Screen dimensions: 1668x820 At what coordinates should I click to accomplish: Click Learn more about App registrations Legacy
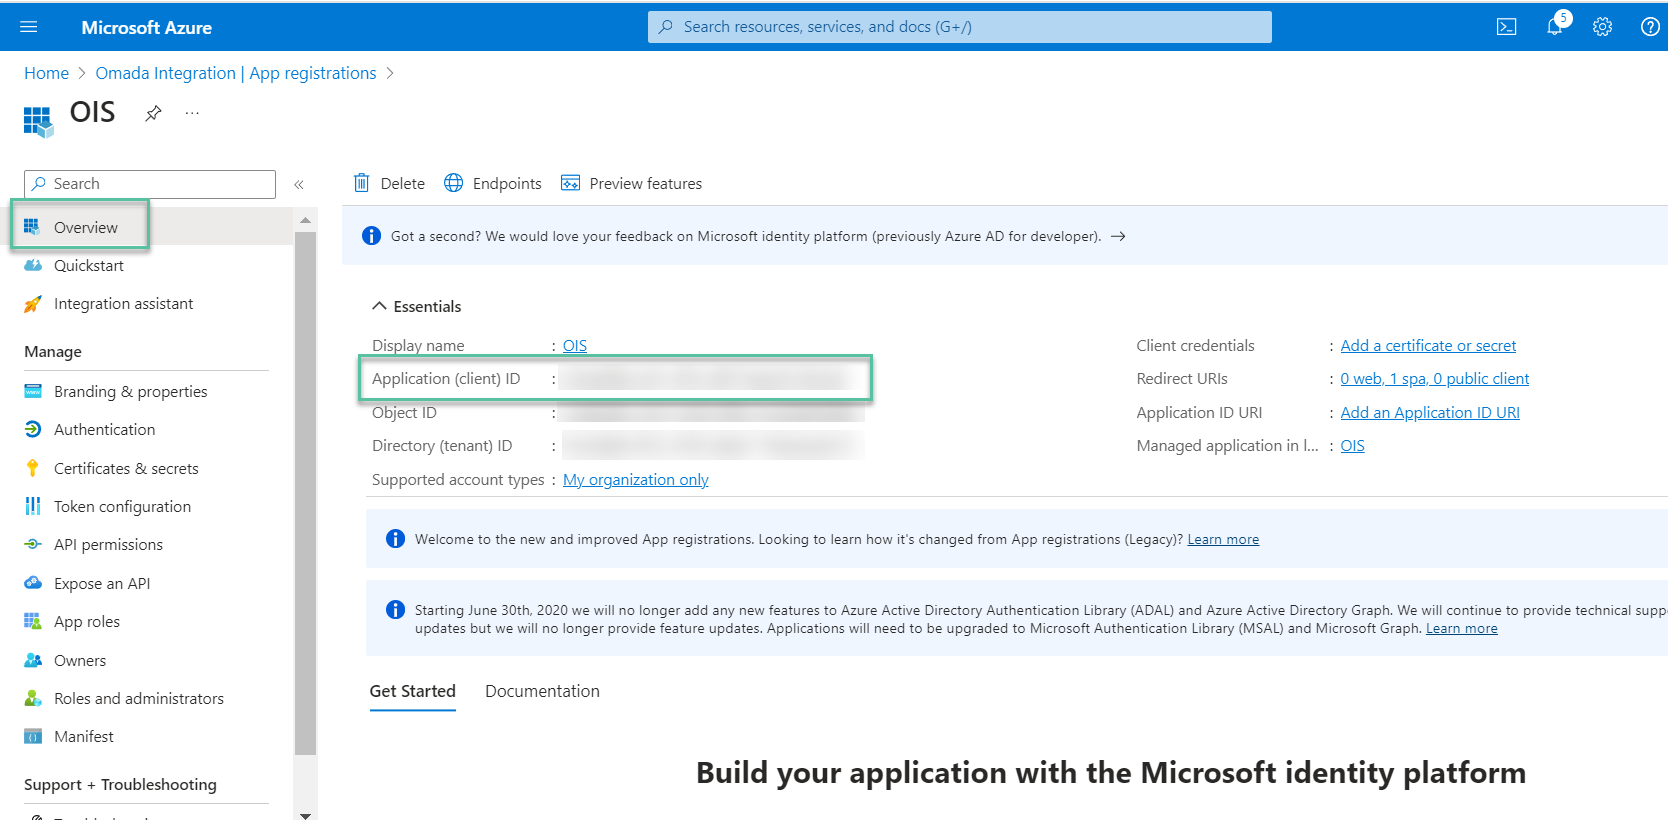click(x=1223, y=540)
